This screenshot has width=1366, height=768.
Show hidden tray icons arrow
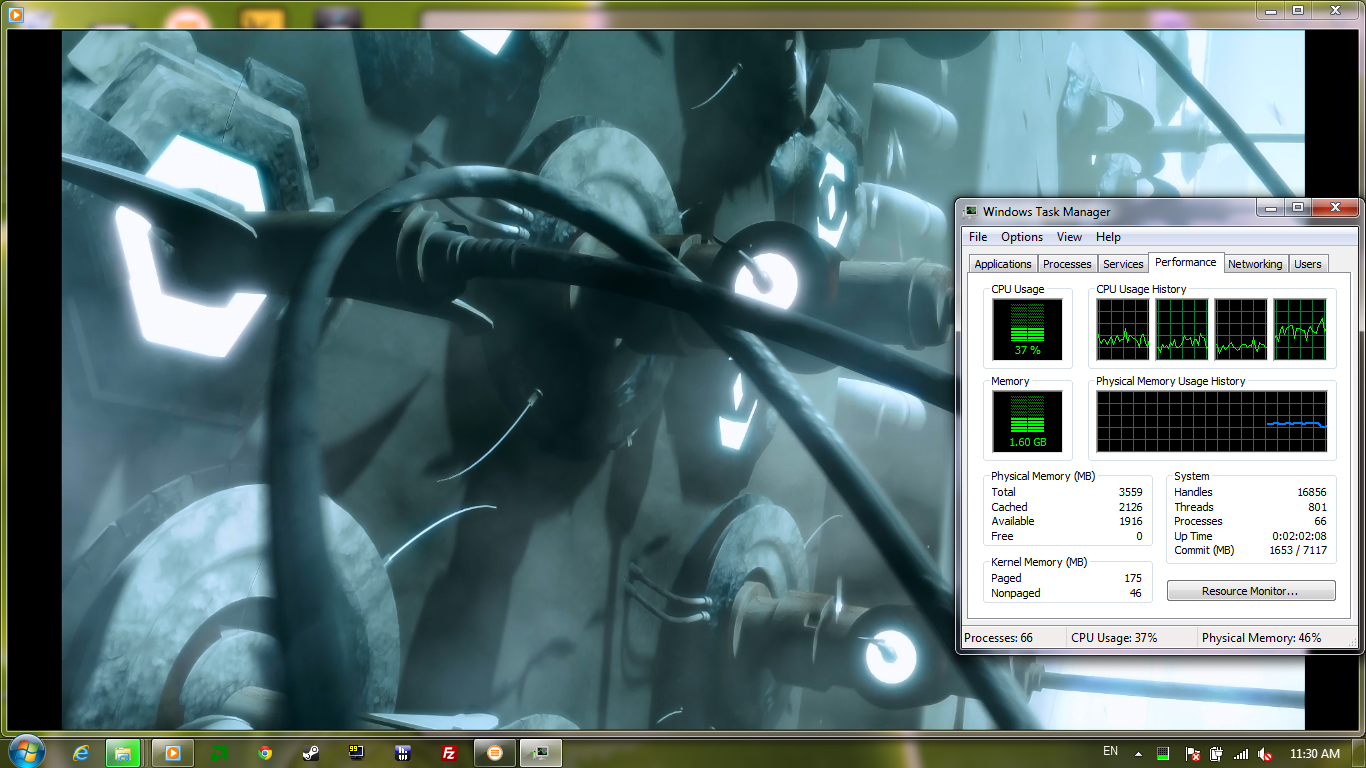click(x=1138, y=753)
